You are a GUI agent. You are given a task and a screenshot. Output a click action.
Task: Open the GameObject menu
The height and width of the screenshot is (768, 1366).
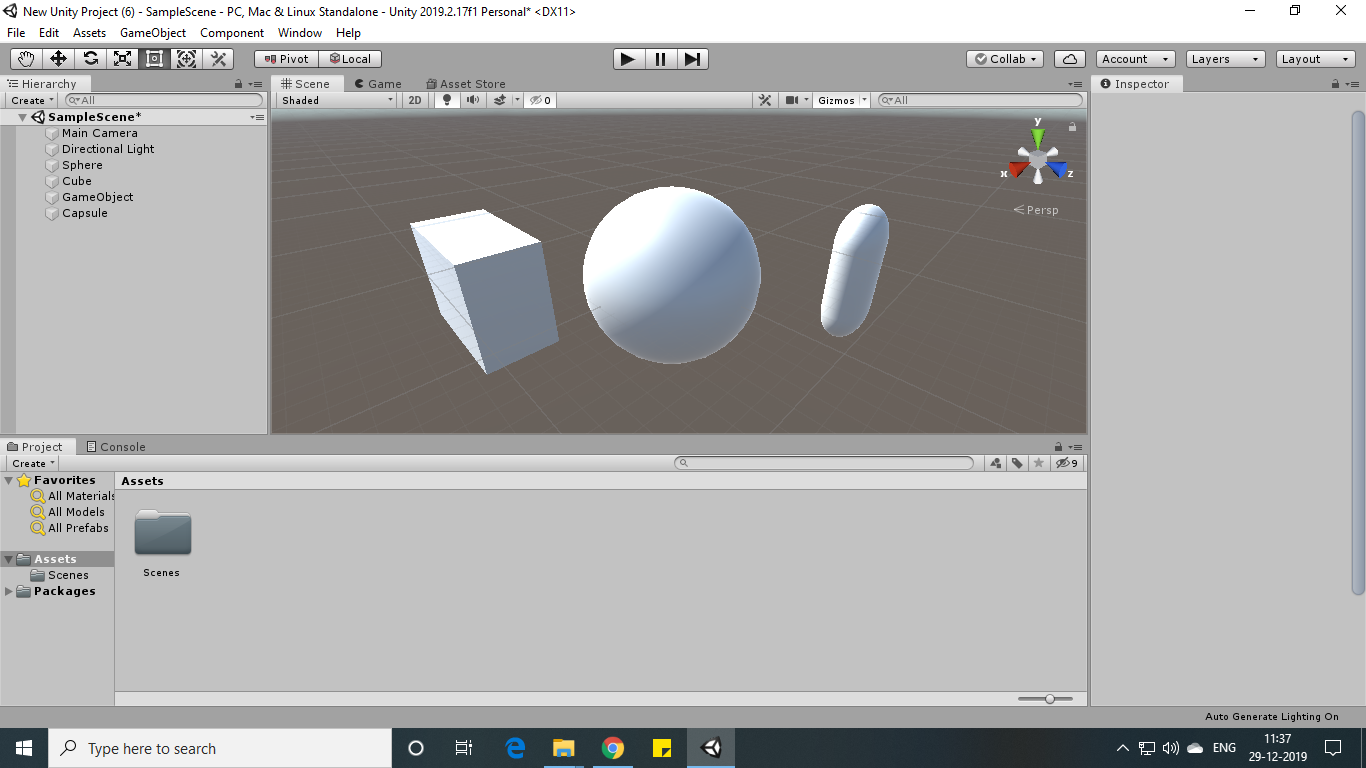click(x=153, y=33)
